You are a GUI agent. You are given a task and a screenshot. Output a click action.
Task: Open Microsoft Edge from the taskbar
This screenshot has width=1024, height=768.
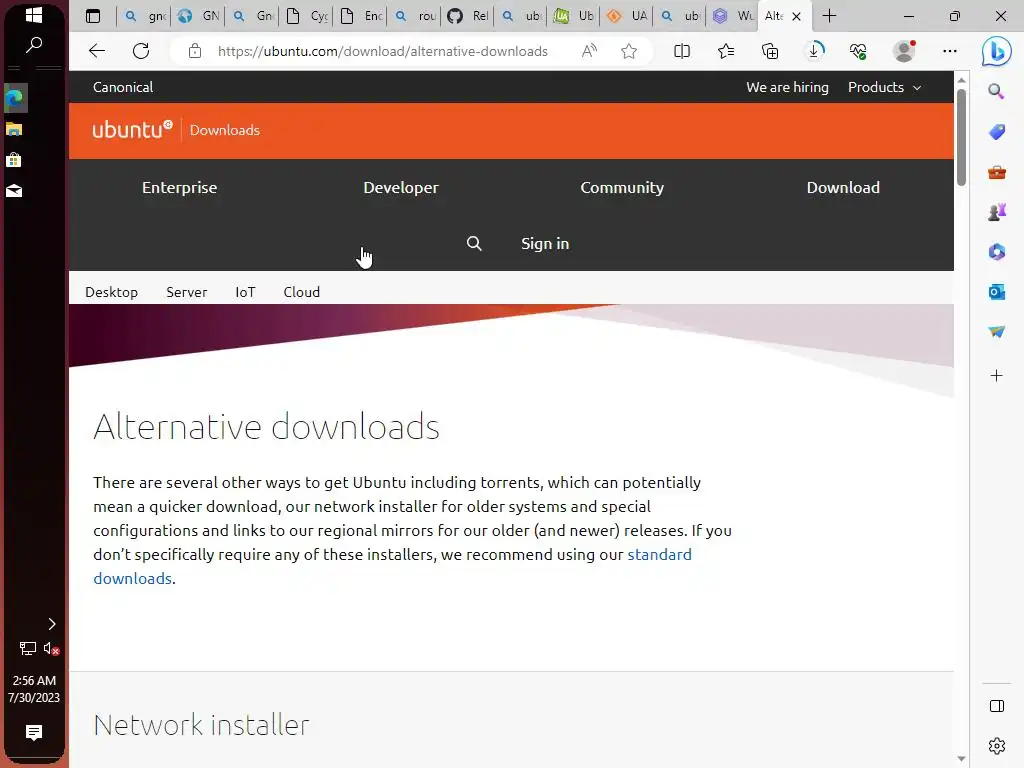click(14, 99)
